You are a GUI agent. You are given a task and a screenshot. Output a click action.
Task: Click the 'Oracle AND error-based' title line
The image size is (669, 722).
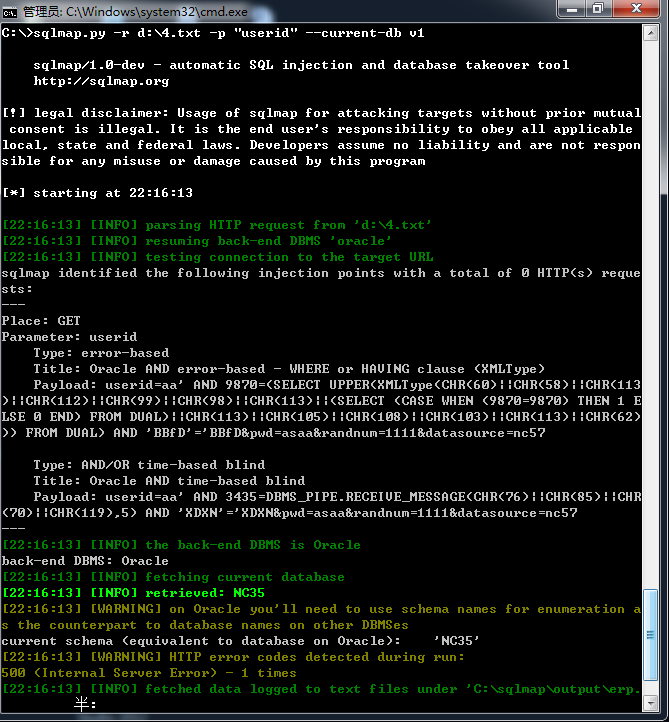[x=289, y=369]
